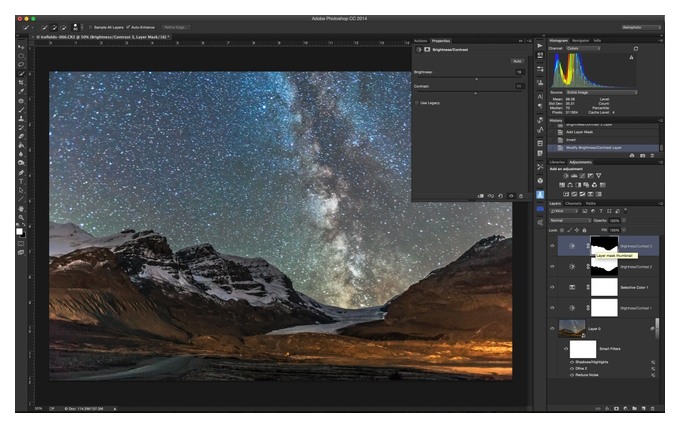Select the Eraser tool

21,136
